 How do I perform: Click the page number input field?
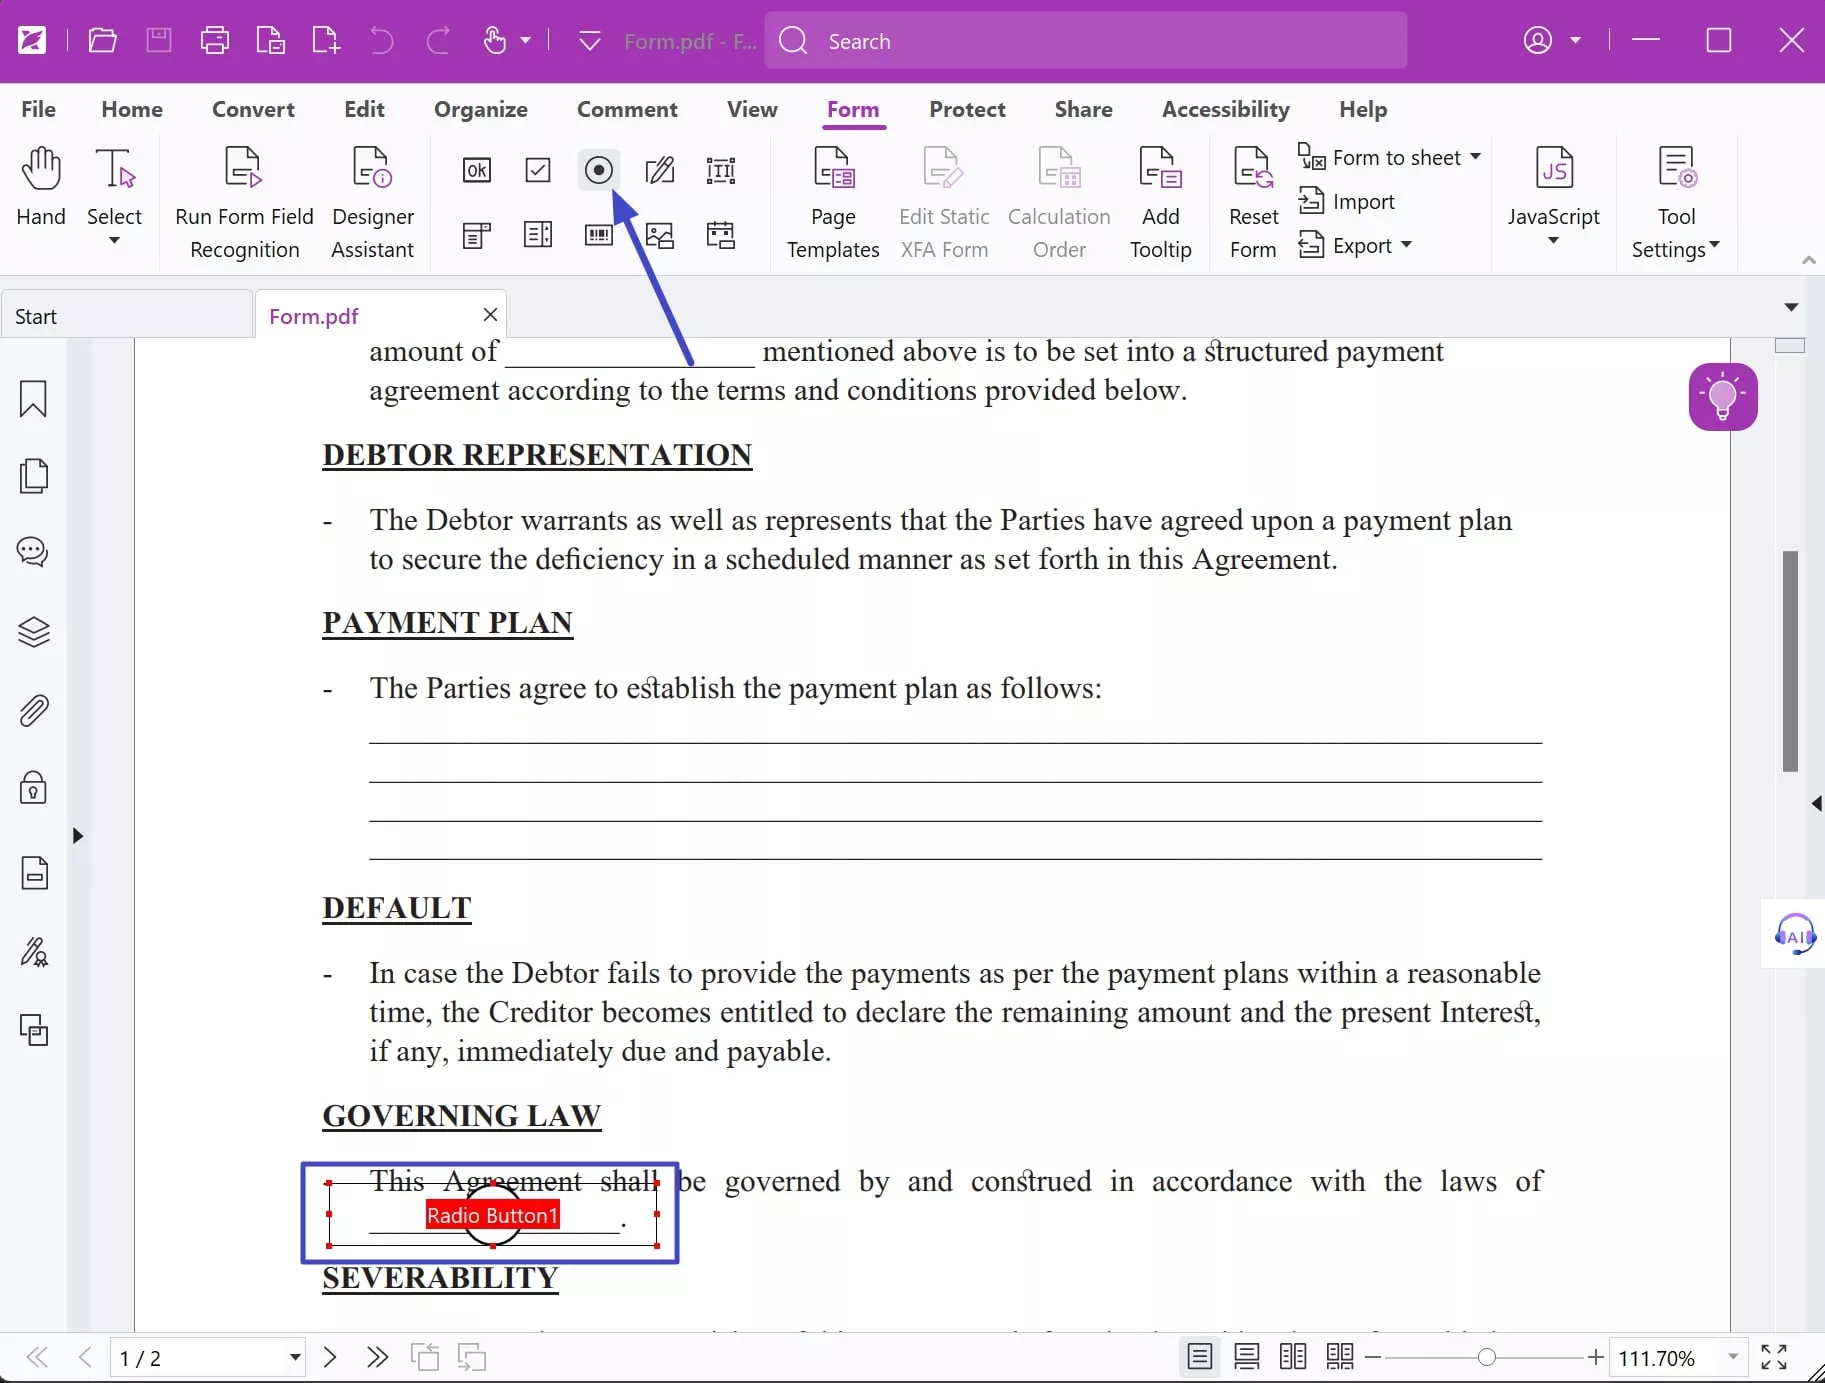coord(196,1357)
